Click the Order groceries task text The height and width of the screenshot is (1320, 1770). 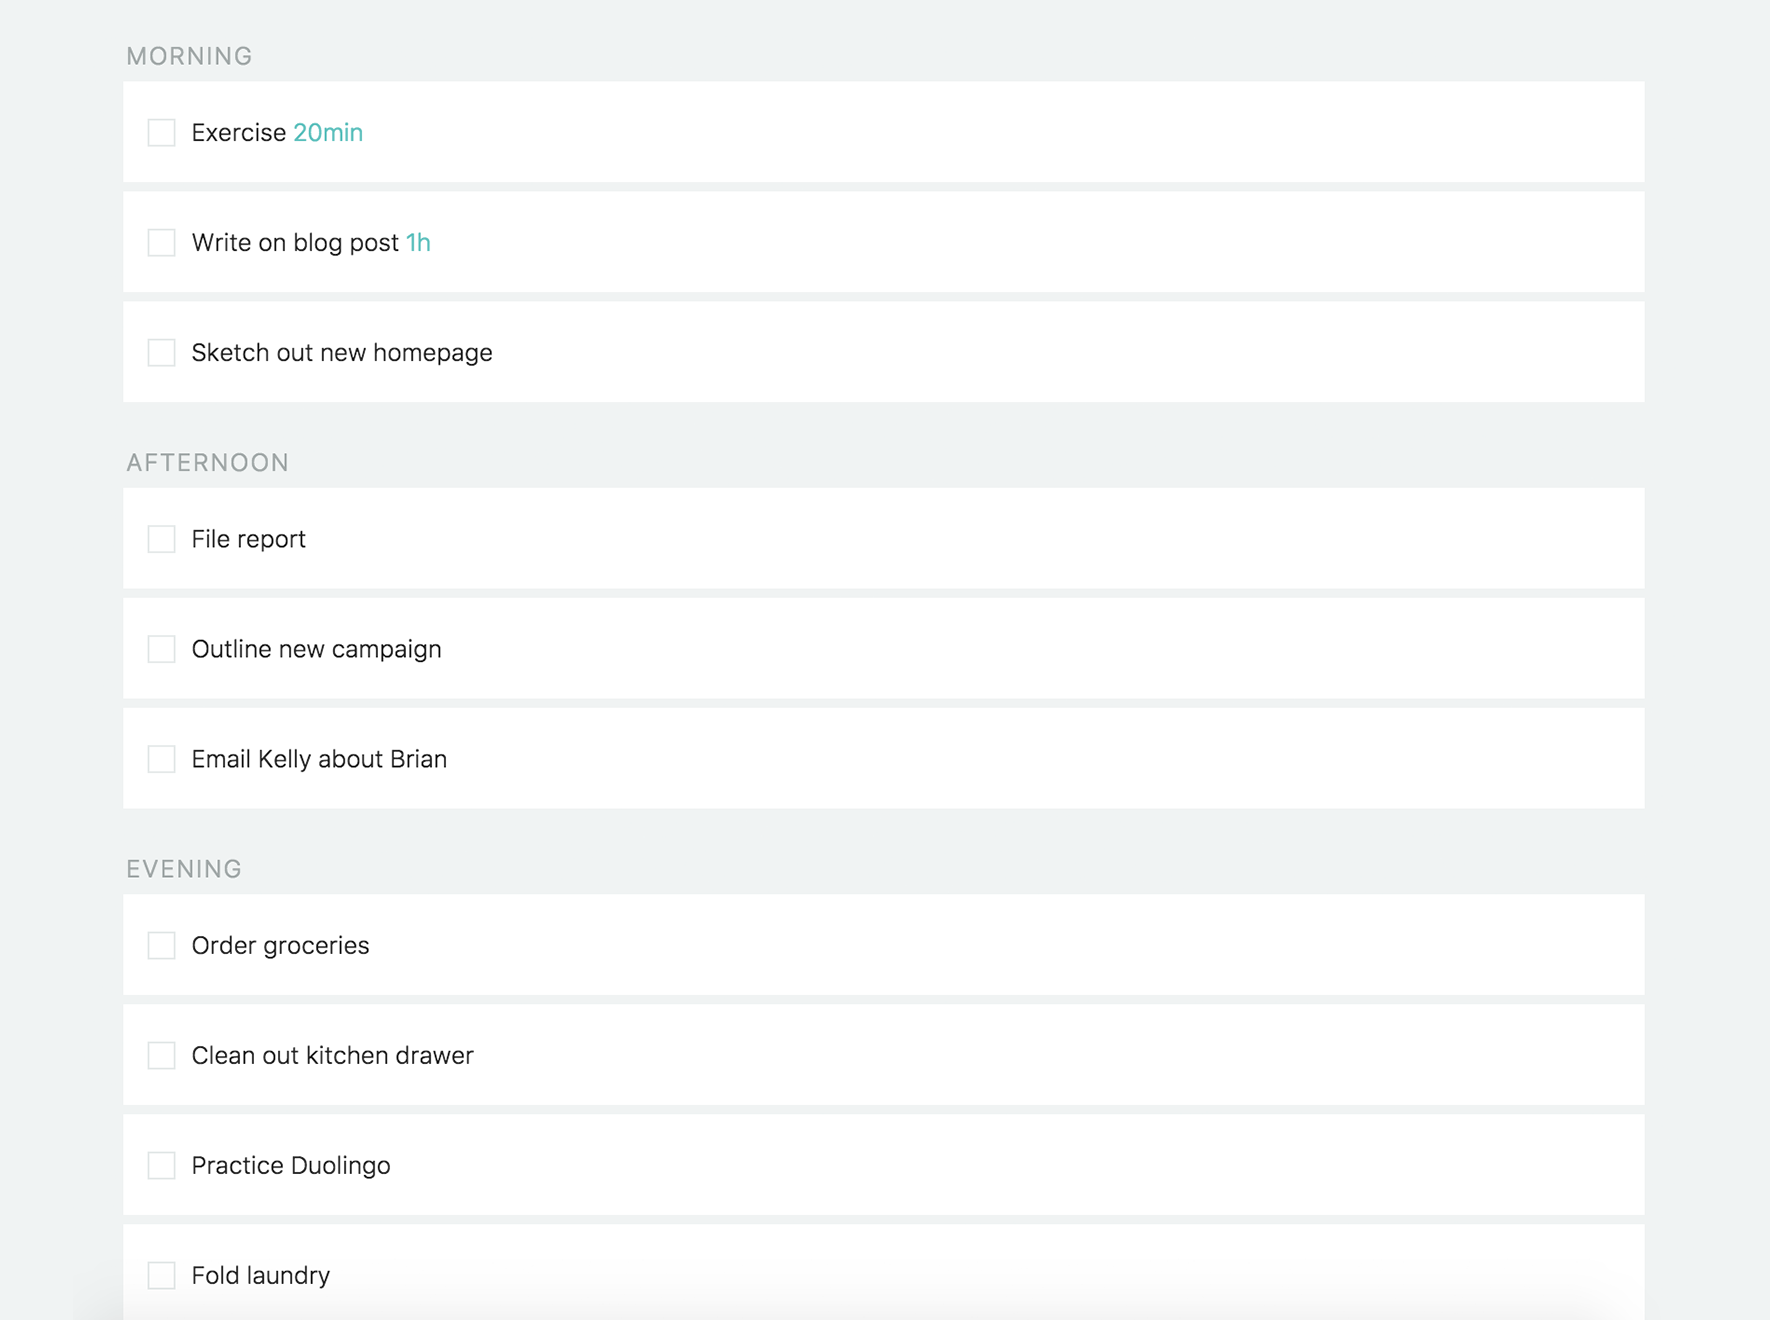(280, 946)
